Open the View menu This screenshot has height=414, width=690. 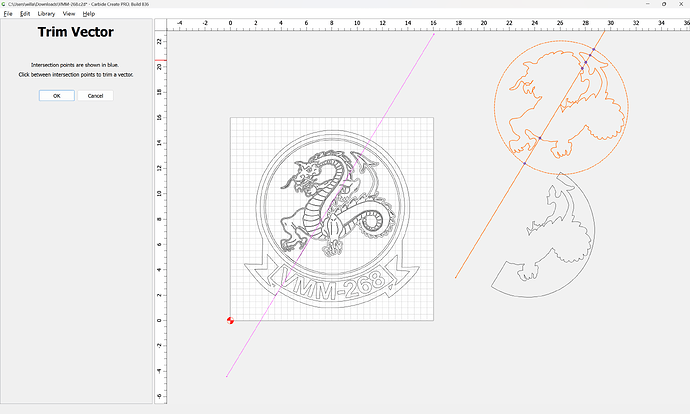pos(69,14)
